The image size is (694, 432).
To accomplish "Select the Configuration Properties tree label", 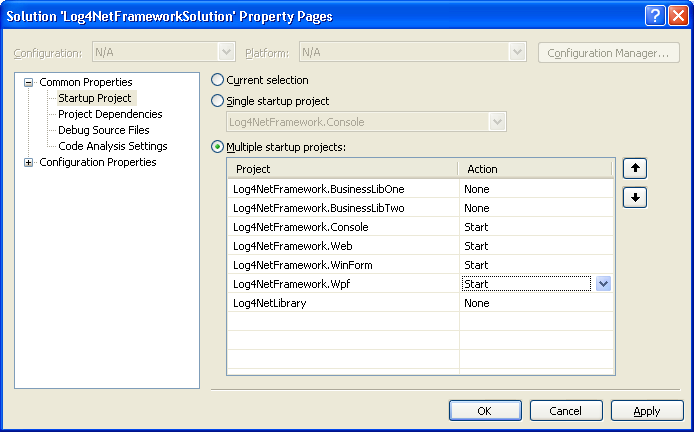I will coord(98,162).
